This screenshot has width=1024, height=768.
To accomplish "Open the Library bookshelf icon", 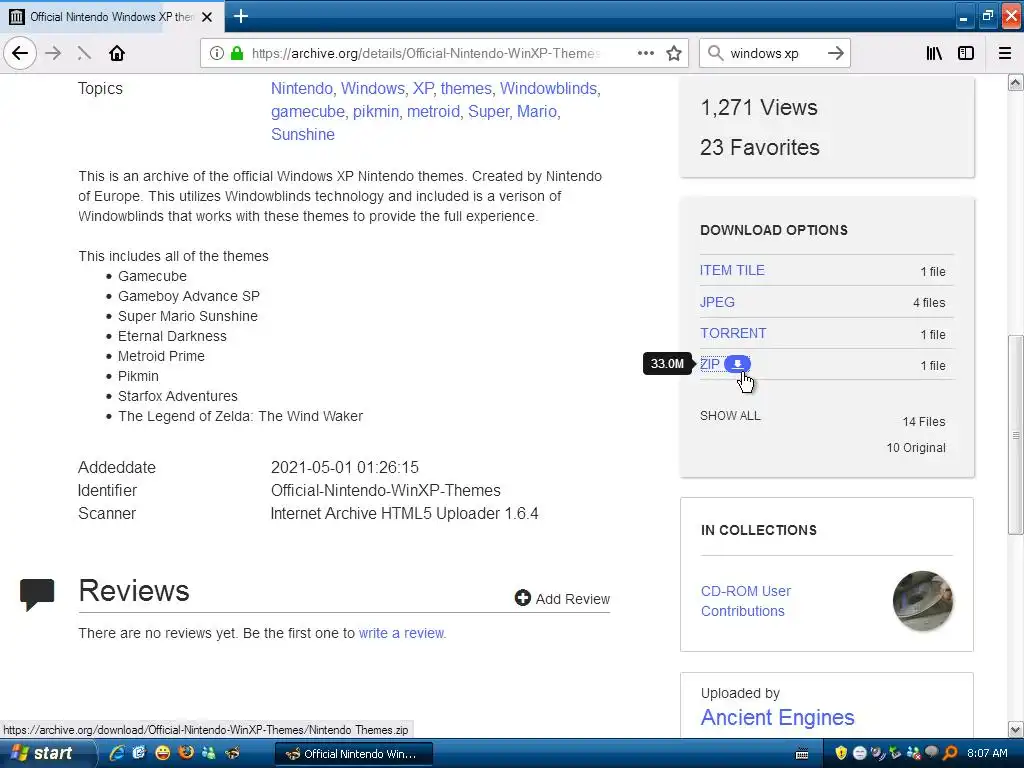I will [934, 54].
